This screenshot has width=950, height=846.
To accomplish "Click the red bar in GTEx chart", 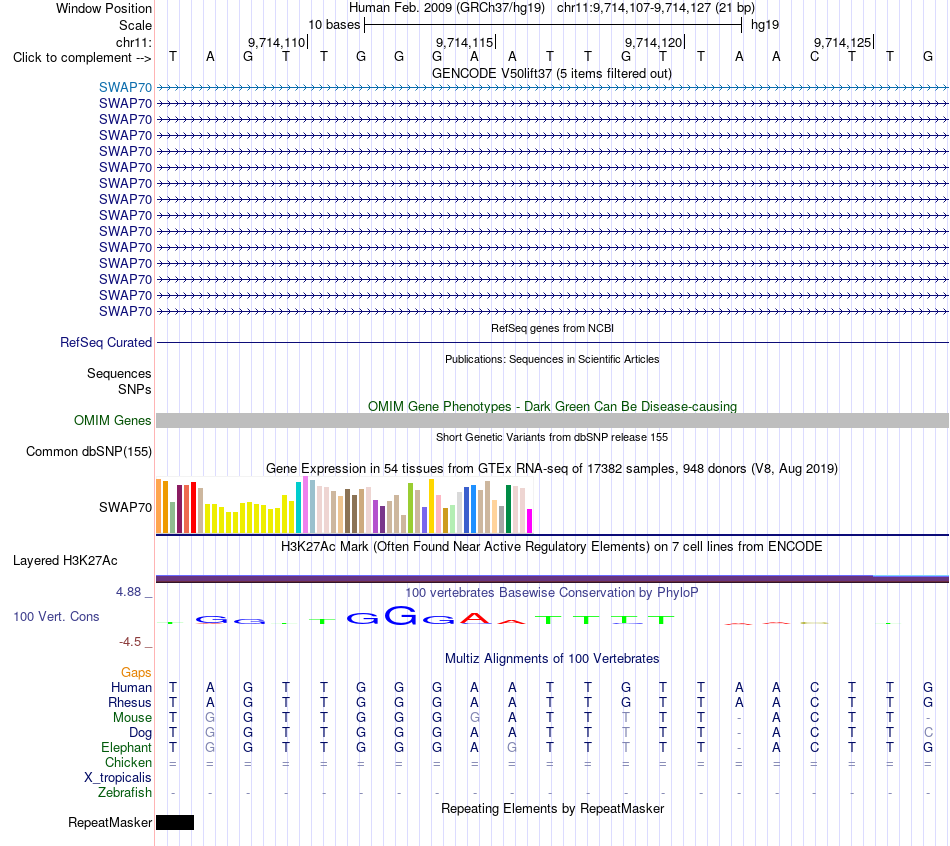I will point(193,508).
